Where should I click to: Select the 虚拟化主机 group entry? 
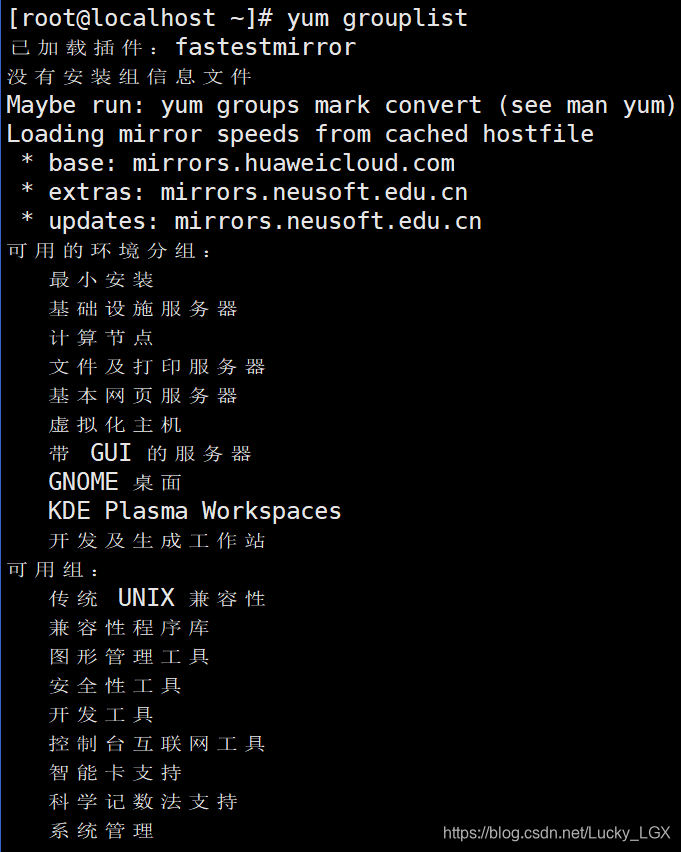[115, 425]
